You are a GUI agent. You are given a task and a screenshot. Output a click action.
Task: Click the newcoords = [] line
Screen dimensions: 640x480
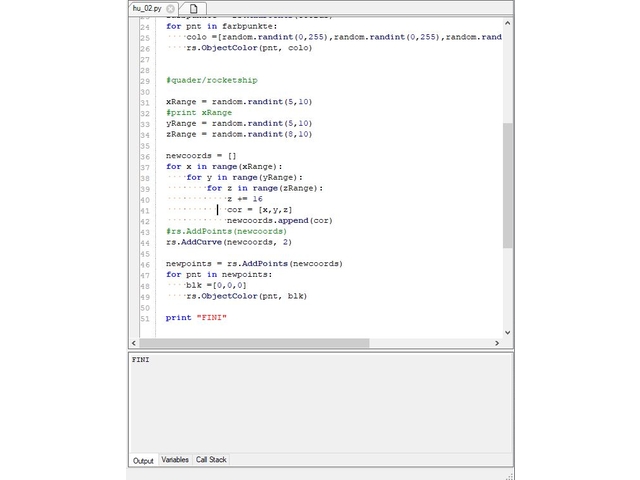click(201, 156)
